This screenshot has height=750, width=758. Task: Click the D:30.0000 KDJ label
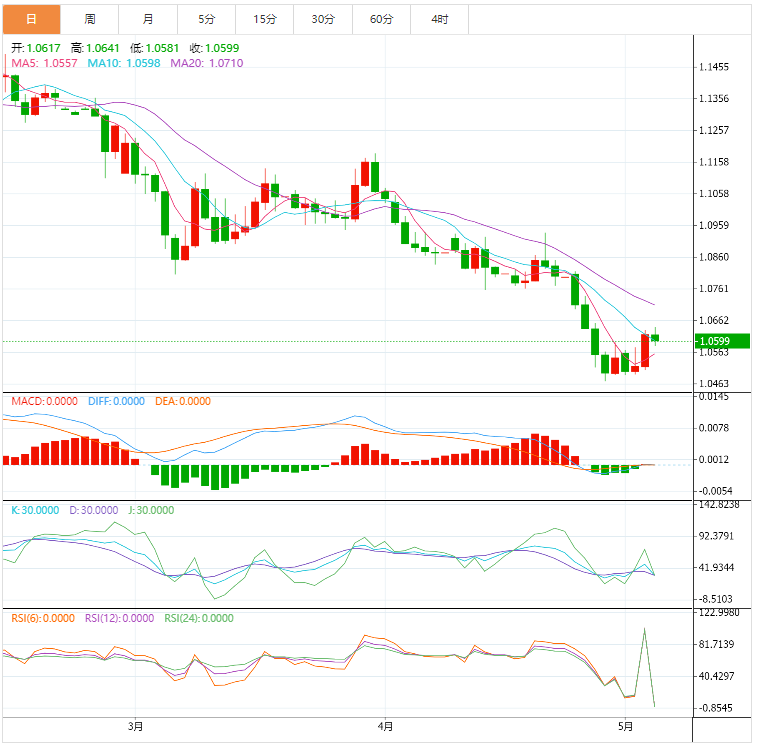pos(94,510)
